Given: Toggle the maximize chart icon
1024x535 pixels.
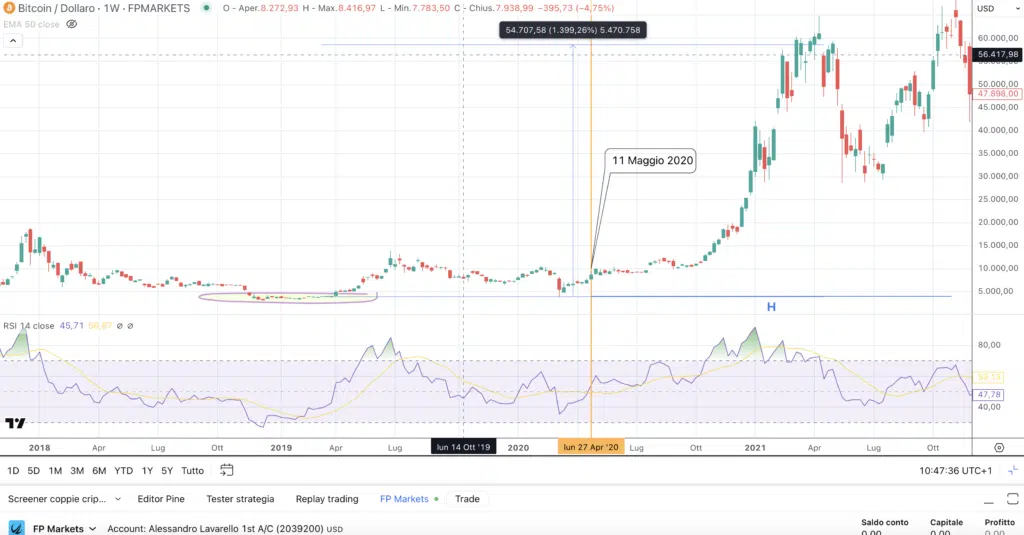Looking at the screenshot, I should coord(1013,470).
